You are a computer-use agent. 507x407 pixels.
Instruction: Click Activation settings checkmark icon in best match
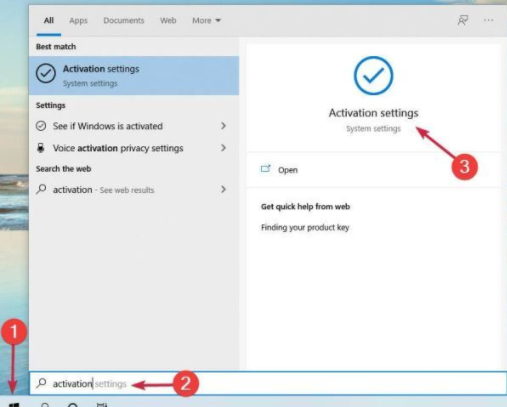[46, 73]
